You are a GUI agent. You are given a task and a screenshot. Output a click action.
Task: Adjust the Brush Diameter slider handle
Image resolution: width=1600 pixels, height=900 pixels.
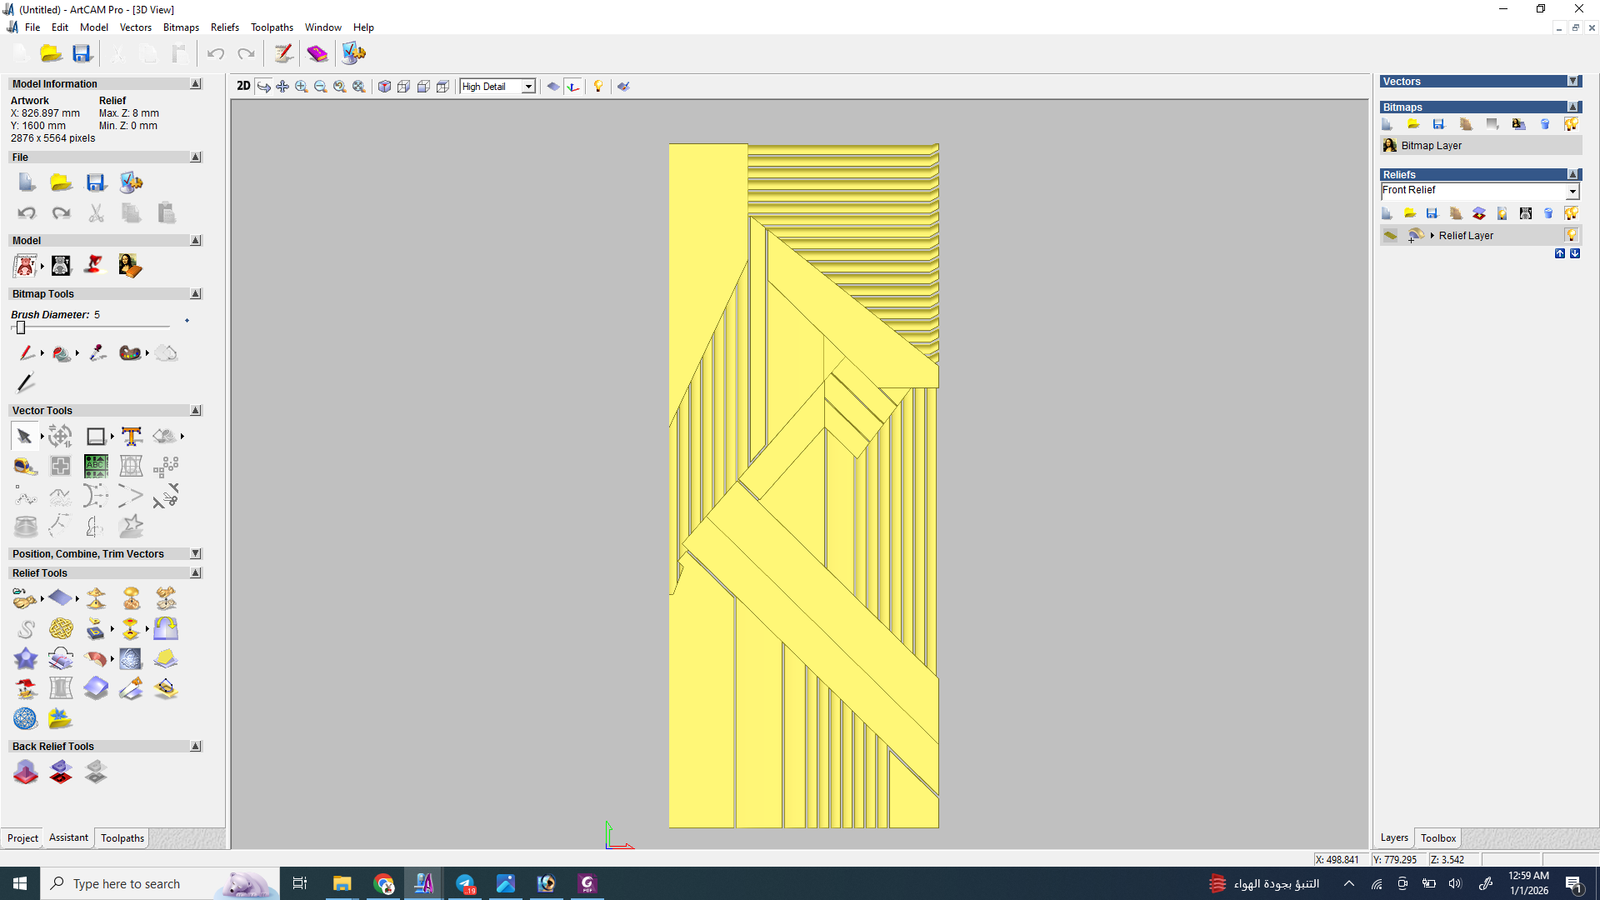[20, 328]
